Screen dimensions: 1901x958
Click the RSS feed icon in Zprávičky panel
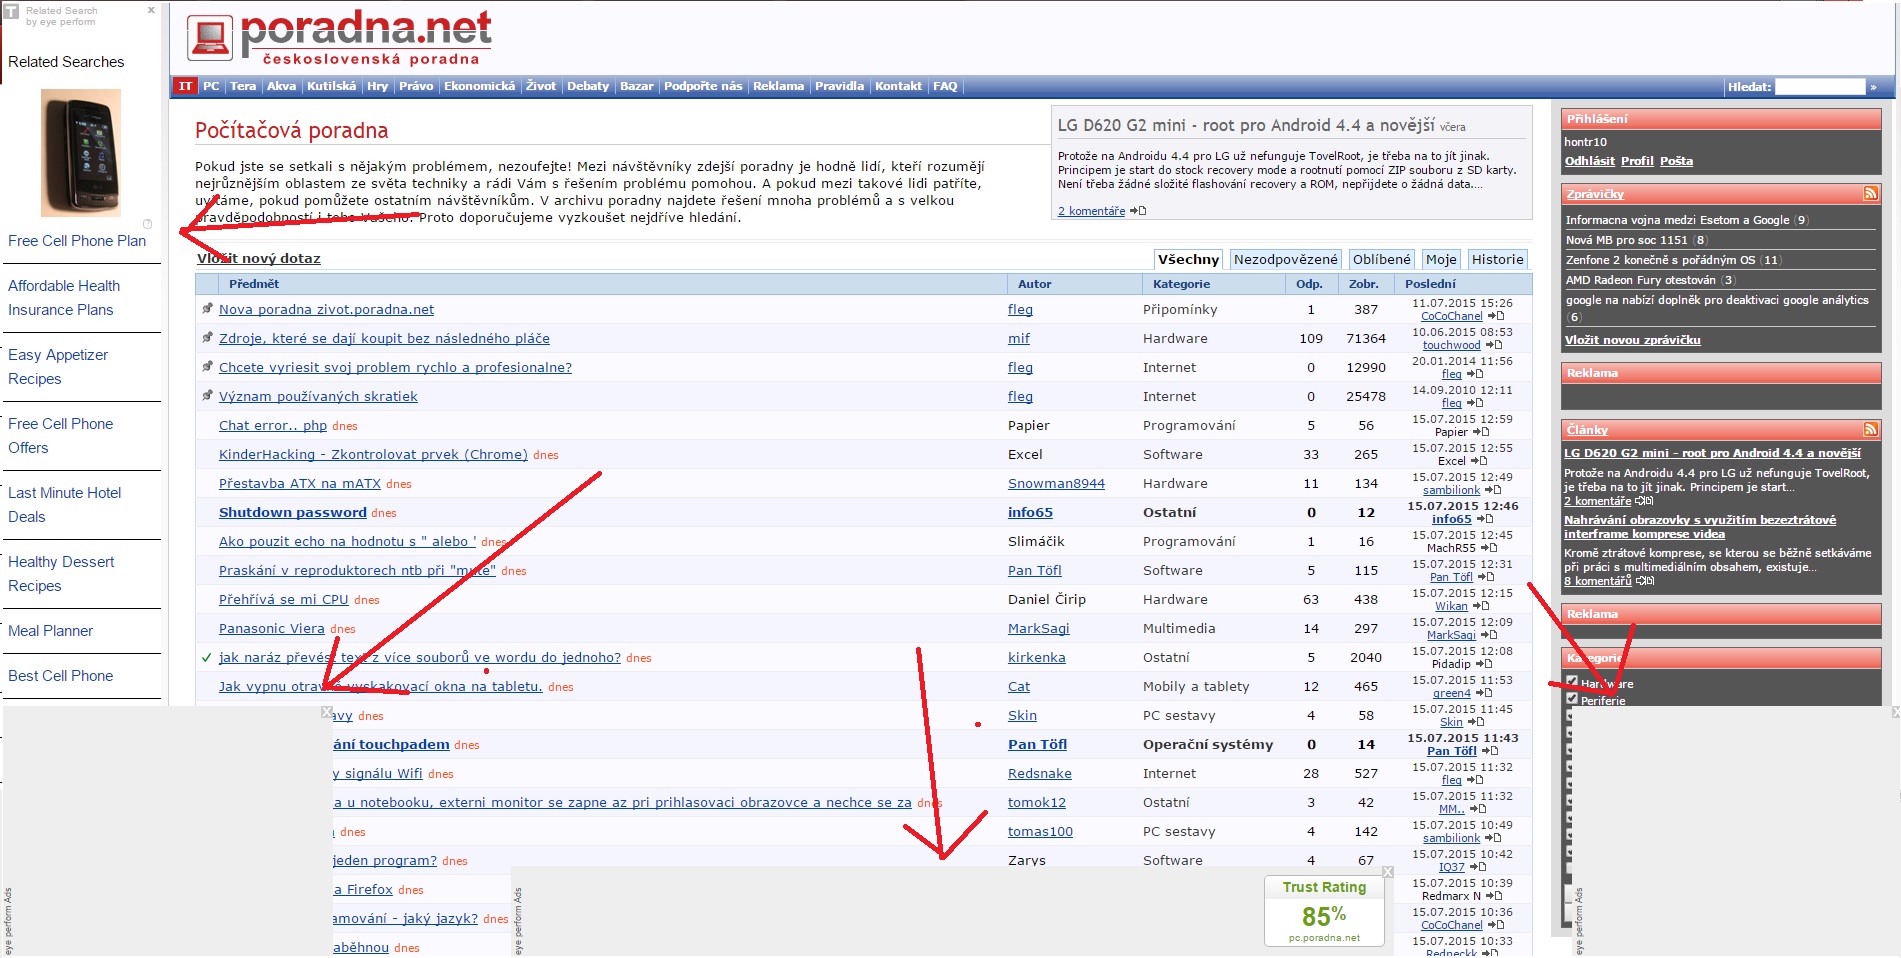click(1870, 193)
